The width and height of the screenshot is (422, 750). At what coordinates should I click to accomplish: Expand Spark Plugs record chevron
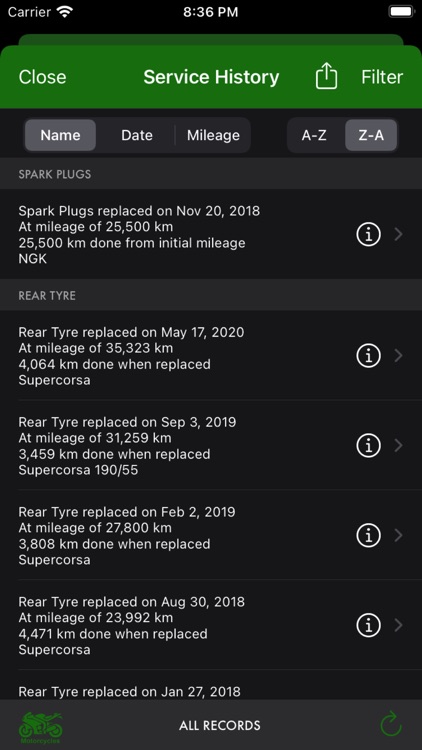[398, 234]
